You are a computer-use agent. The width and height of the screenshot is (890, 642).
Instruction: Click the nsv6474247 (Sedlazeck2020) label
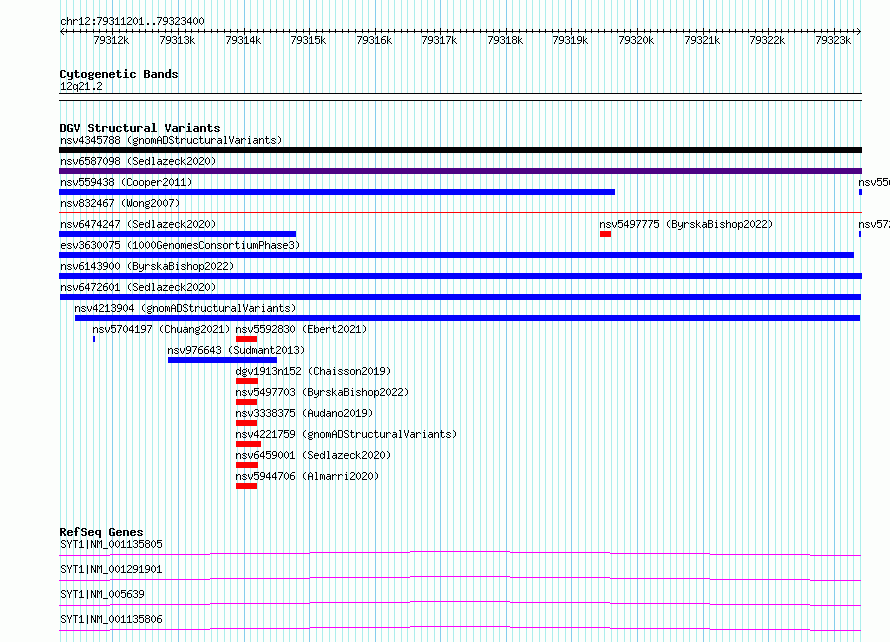click(138, 224)
